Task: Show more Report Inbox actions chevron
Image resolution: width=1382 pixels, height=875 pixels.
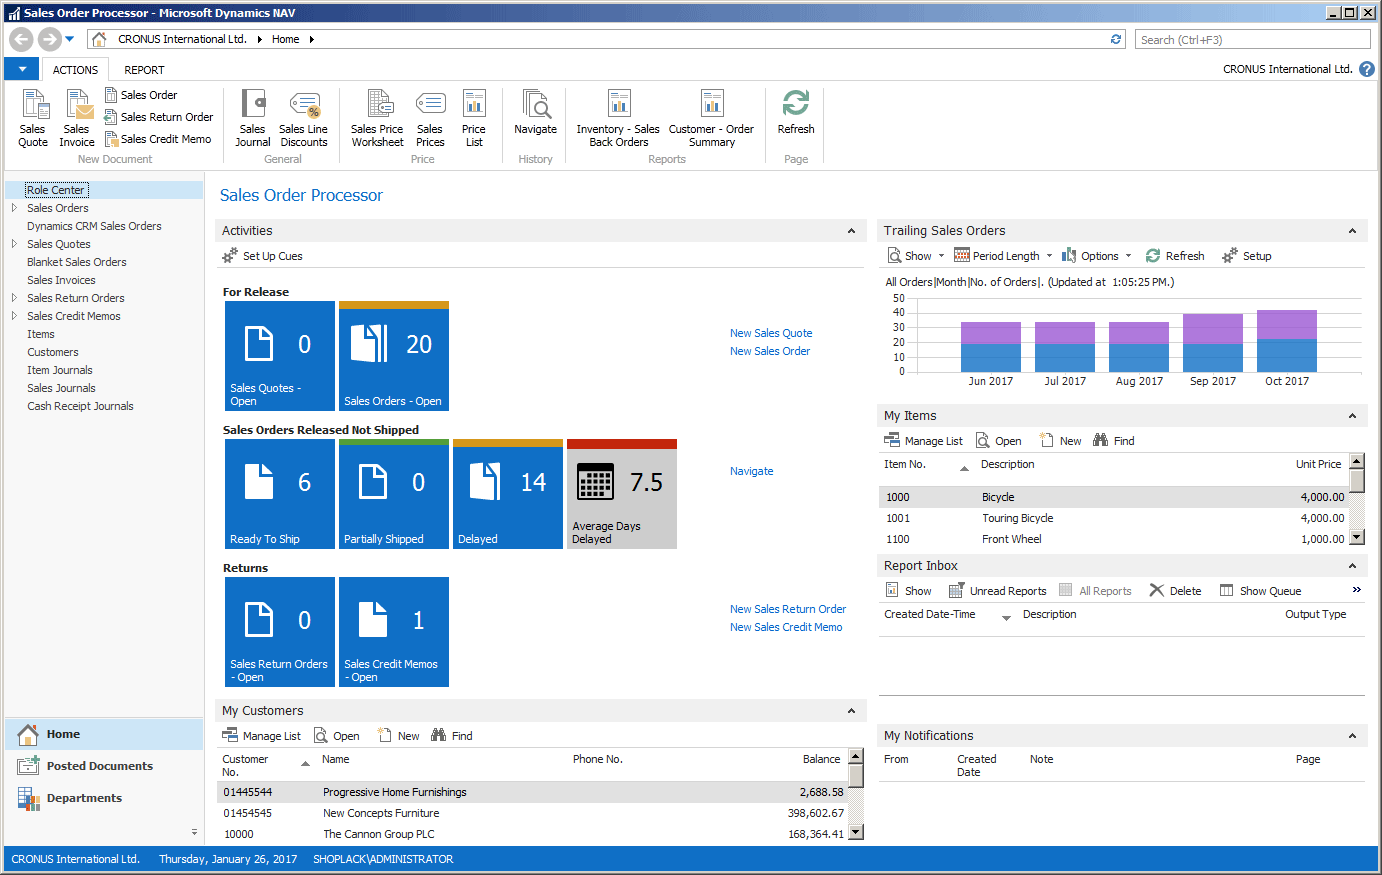Action: tap(1357, 590)
